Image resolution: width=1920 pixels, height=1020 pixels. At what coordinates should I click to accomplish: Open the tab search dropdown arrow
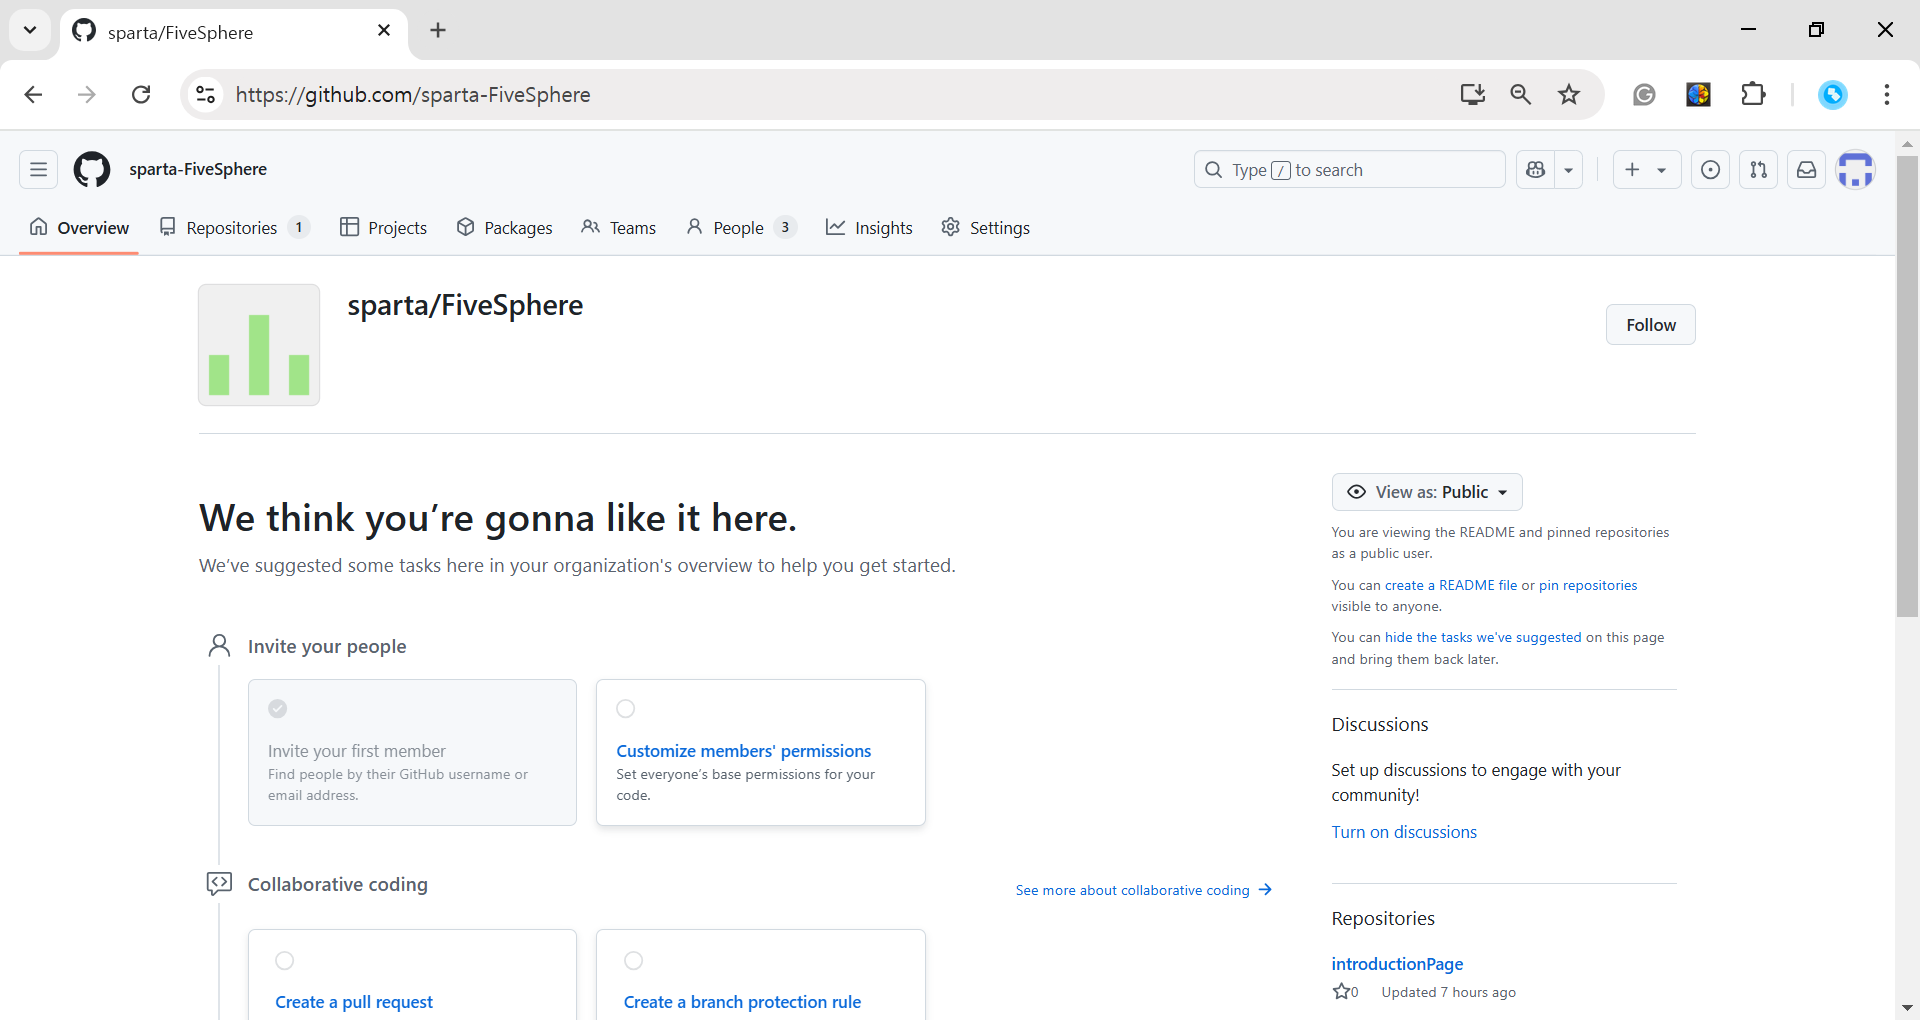[30, 30]
